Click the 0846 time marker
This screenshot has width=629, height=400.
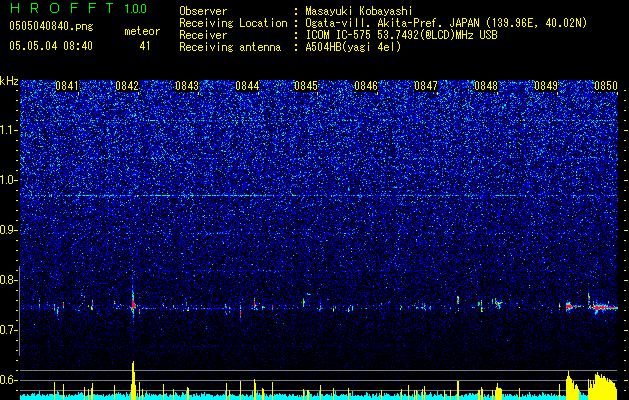366,86
